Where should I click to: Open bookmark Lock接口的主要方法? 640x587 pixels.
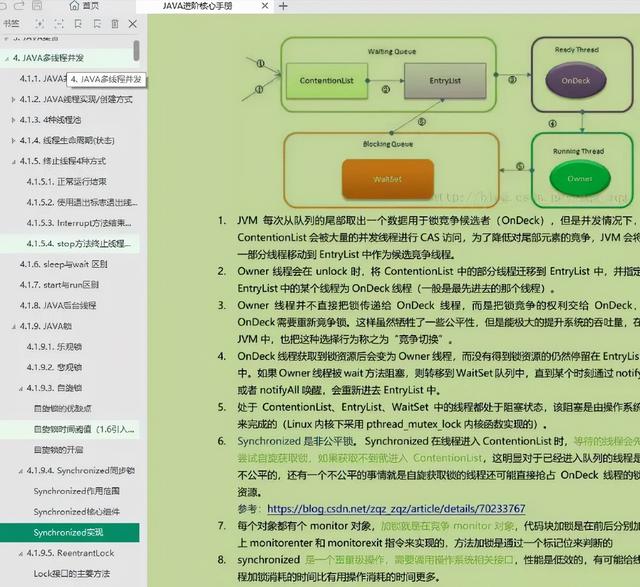(x=72, y=574)
